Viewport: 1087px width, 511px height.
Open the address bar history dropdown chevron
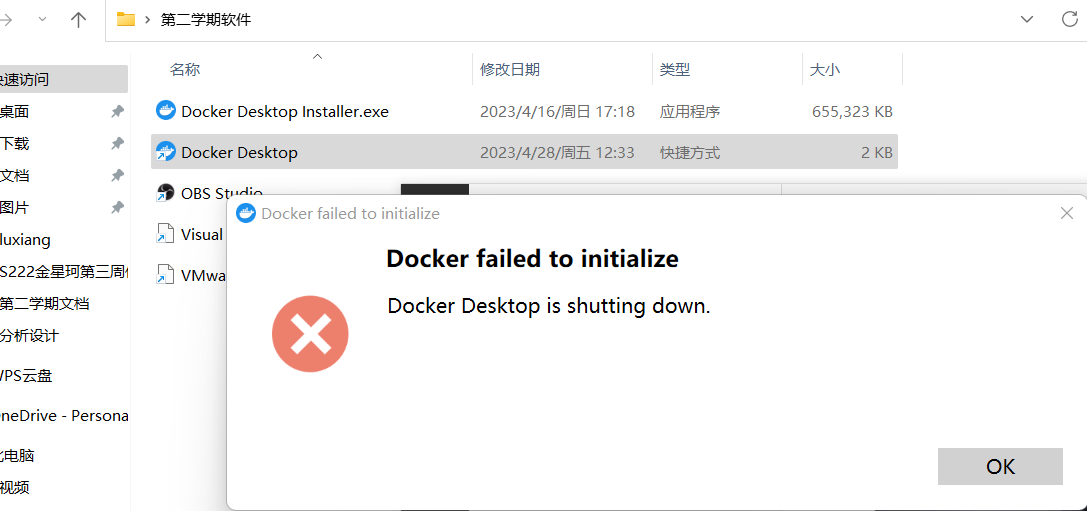[x=1027, y=19]
